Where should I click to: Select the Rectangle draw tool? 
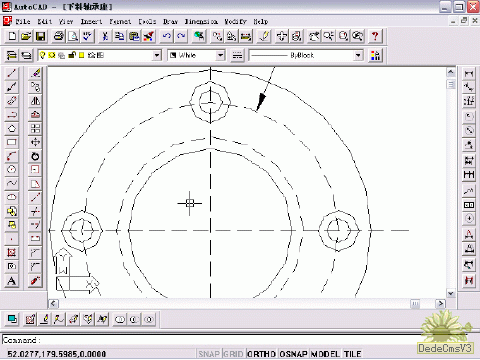[12, 142]
